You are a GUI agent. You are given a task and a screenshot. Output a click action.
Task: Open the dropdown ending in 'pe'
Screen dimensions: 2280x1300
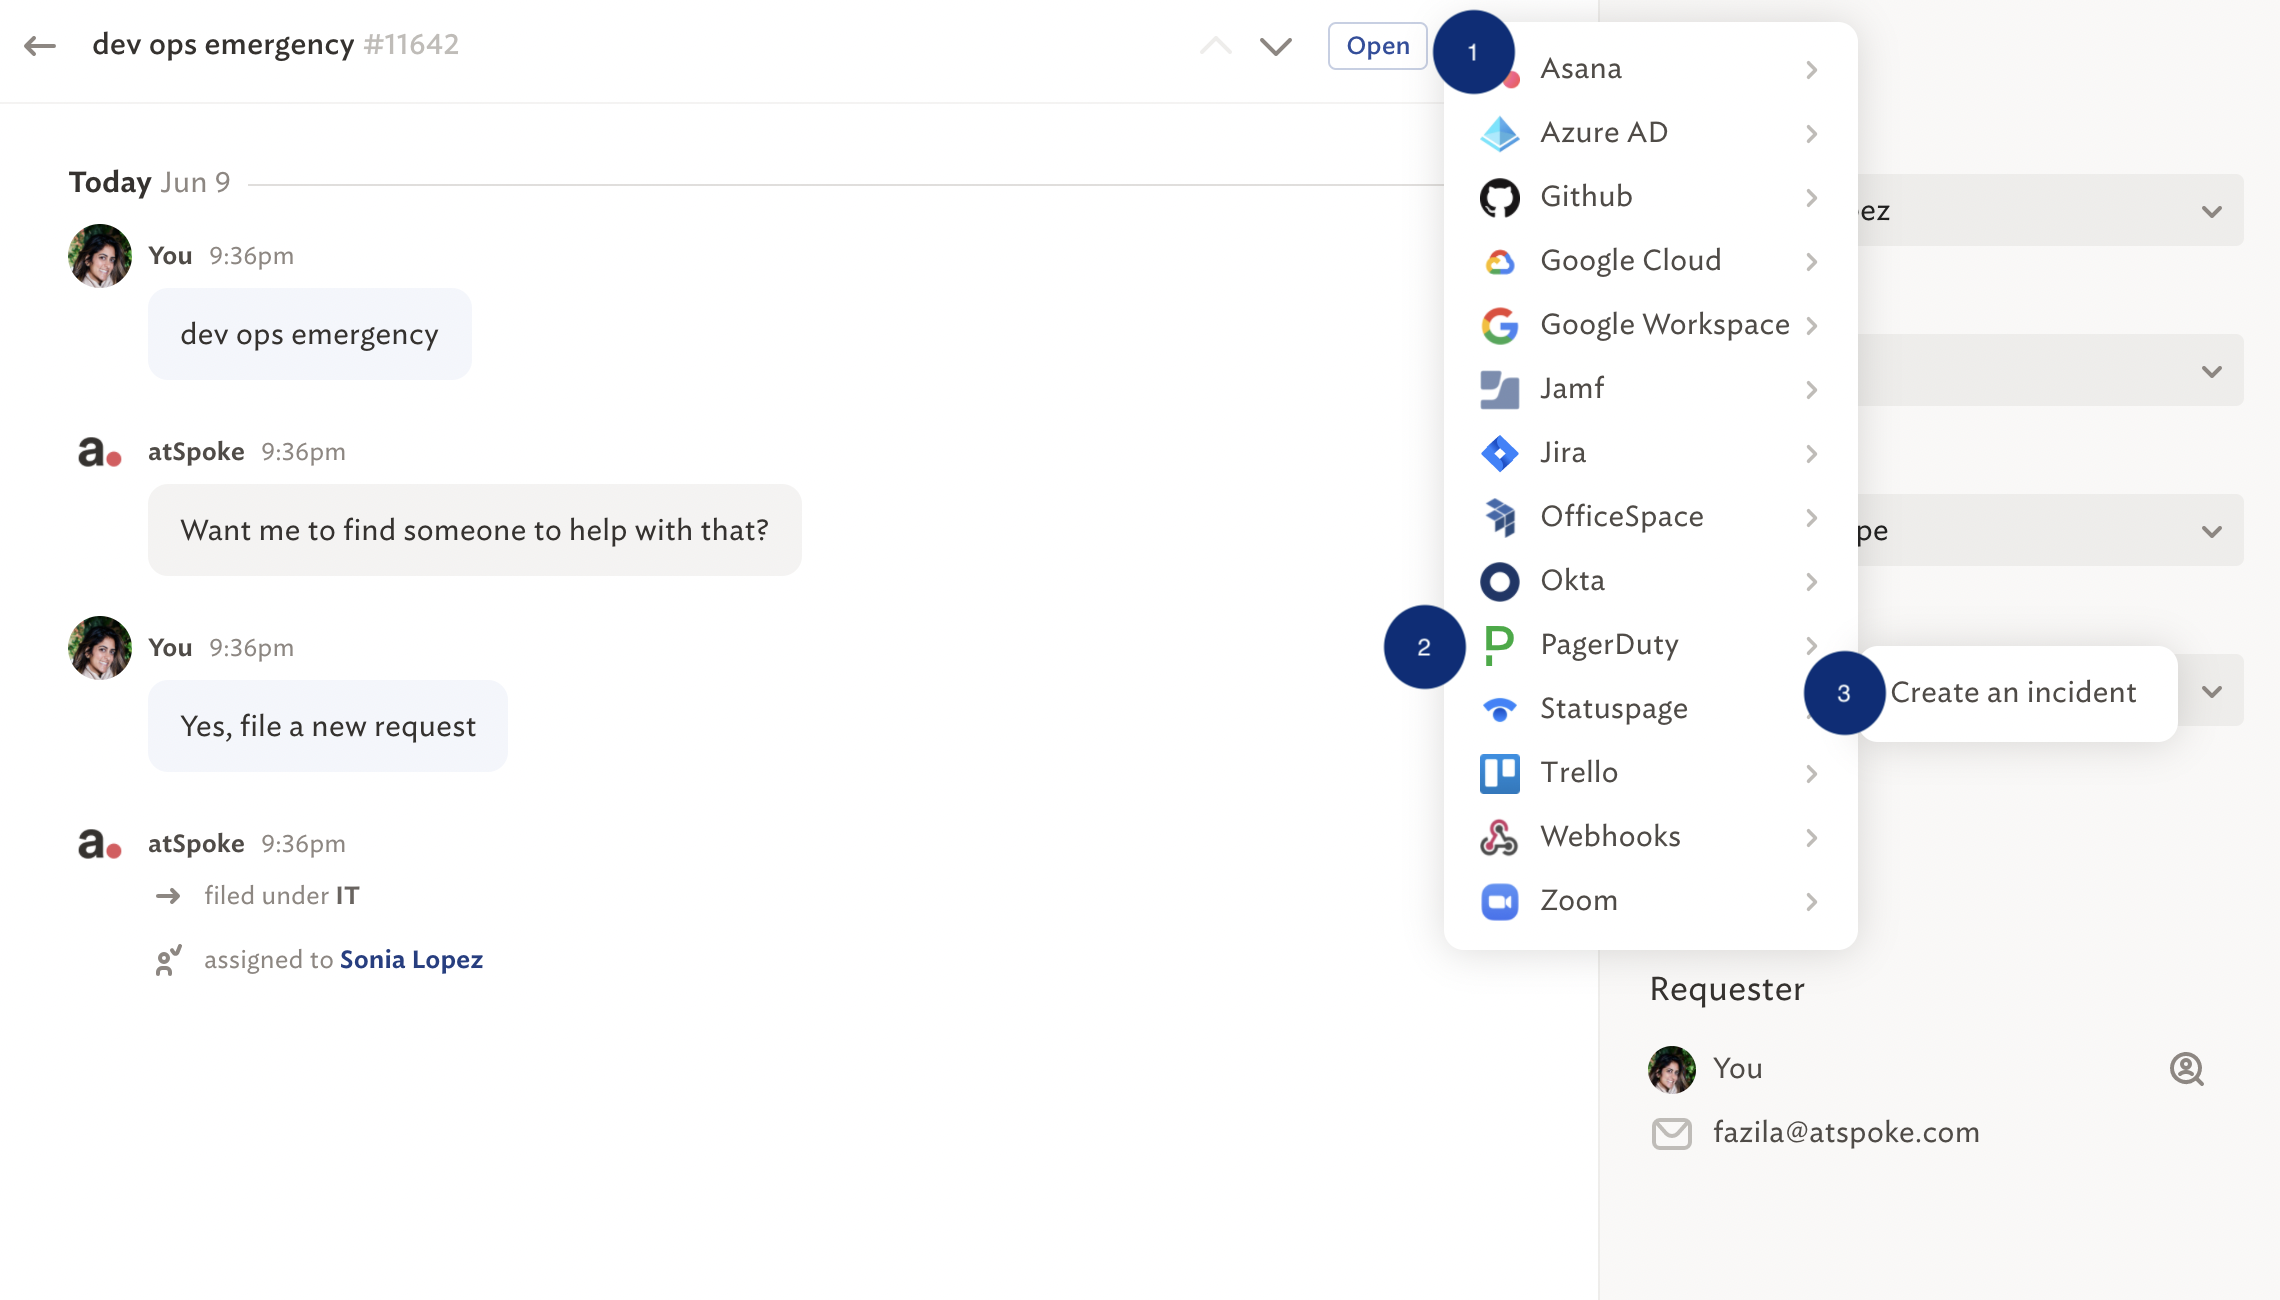(2050, 531)
